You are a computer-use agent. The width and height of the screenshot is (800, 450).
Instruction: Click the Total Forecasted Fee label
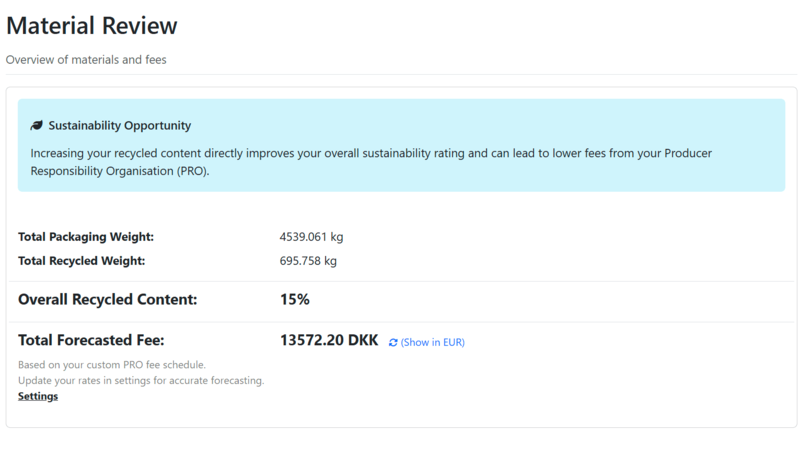(x=91, y=340)
